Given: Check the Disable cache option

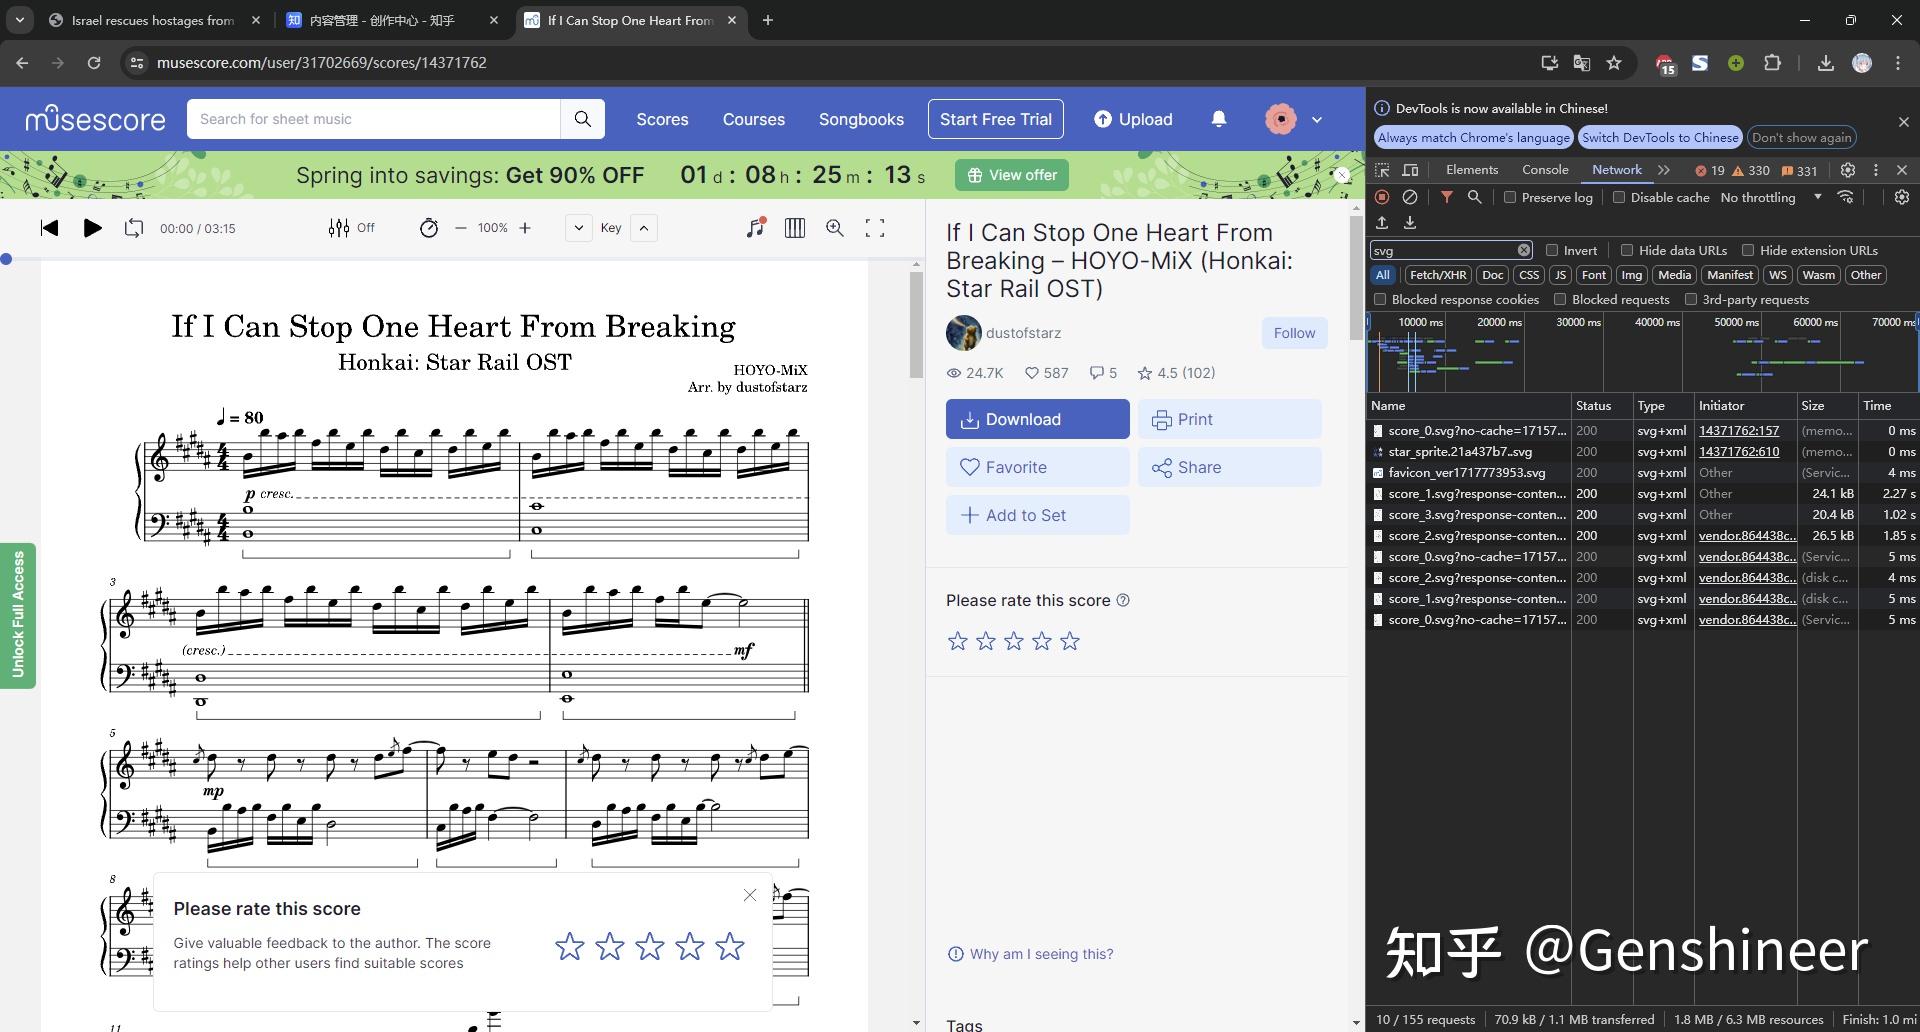Looking at the screenshot, I should tap(1619, 197).
